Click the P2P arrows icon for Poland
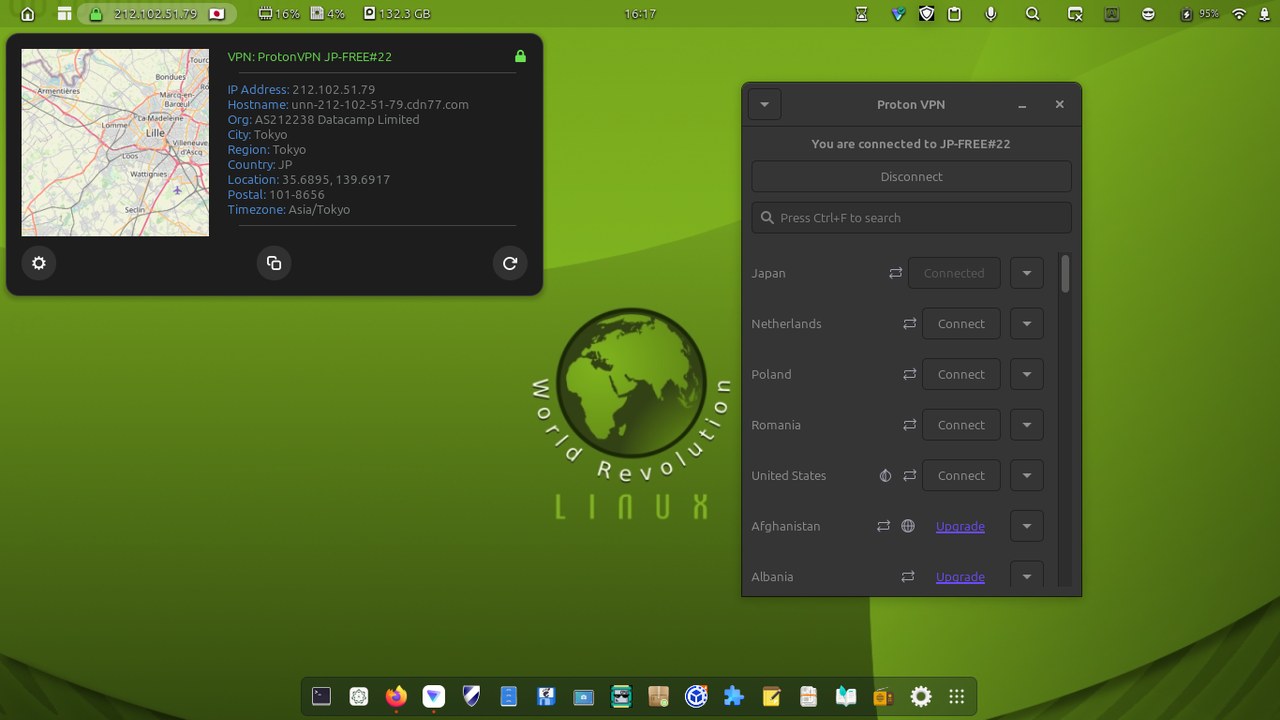Viewport: 1280px width, 720px height. coord(910,374)
